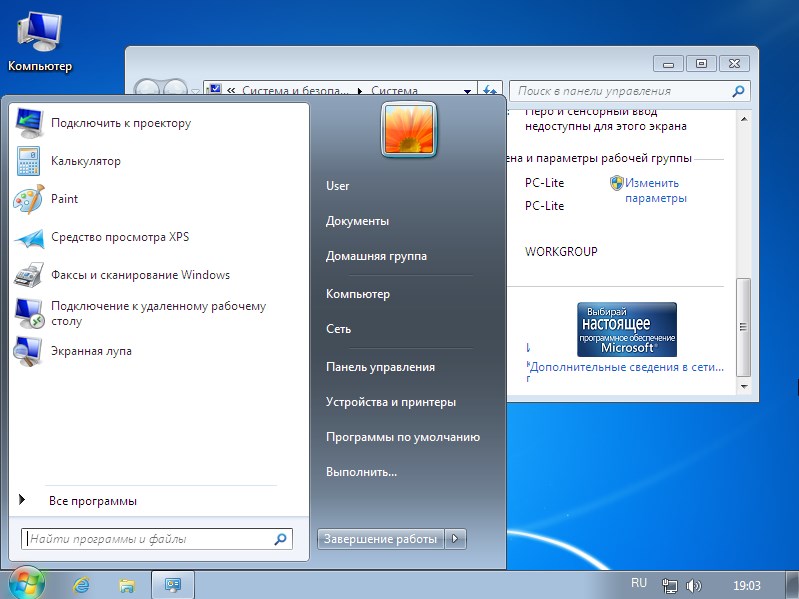Click the Изменить параметры link

656,190
